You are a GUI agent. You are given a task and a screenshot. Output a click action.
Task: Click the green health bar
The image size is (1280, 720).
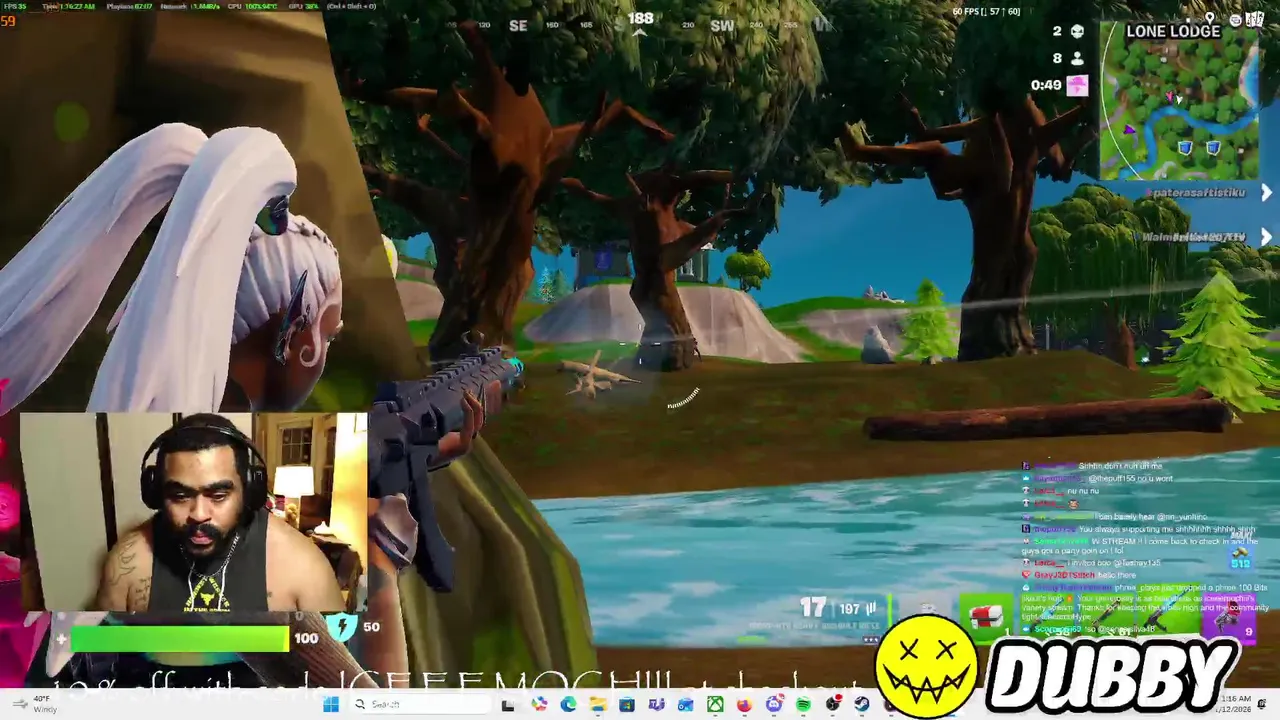[180, 638]
